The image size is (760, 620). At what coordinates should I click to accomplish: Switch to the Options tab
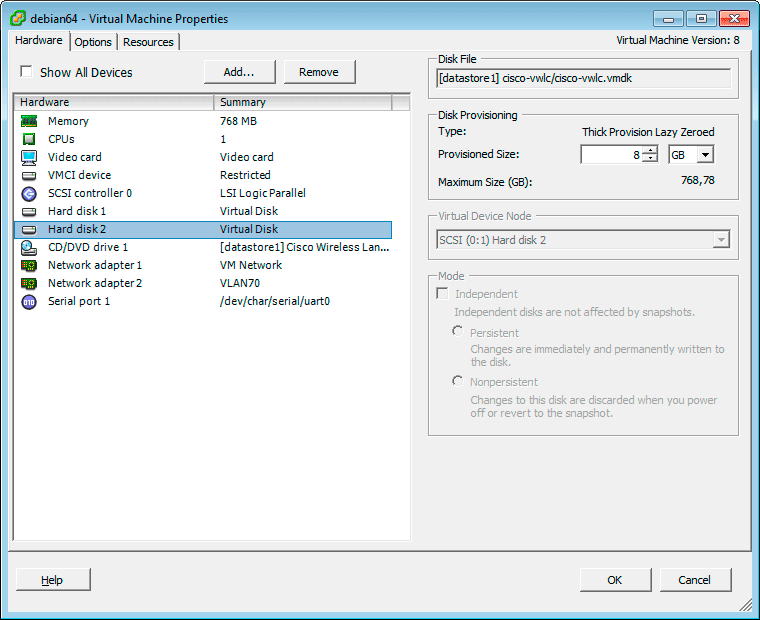coord(93,42)
